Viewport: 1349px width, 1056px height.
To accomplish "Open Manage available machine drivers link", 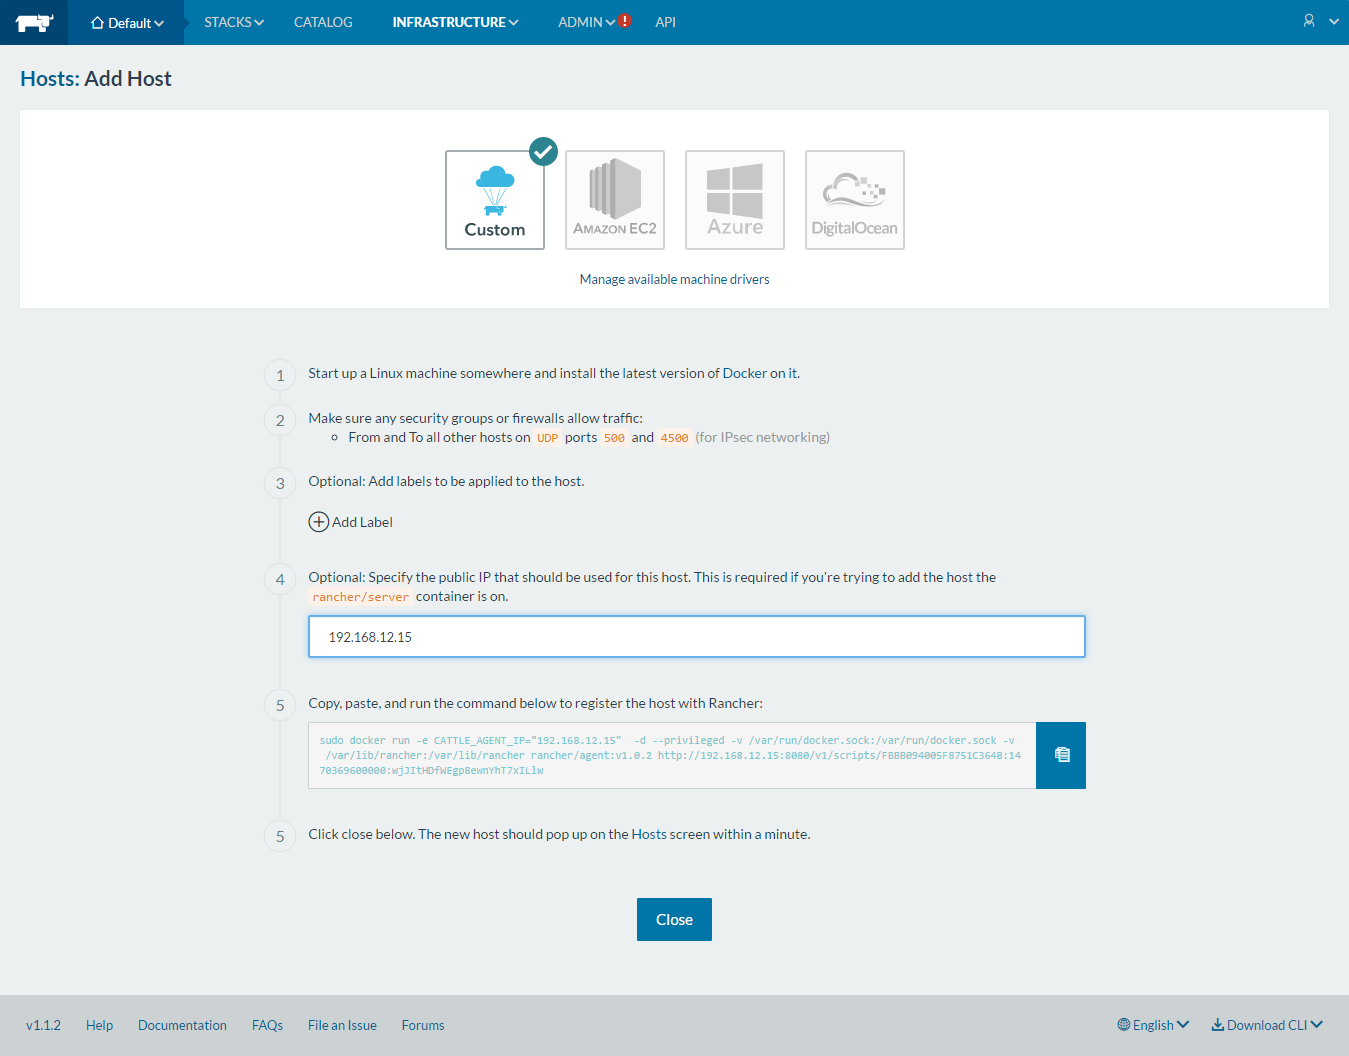I will point(675,279).
